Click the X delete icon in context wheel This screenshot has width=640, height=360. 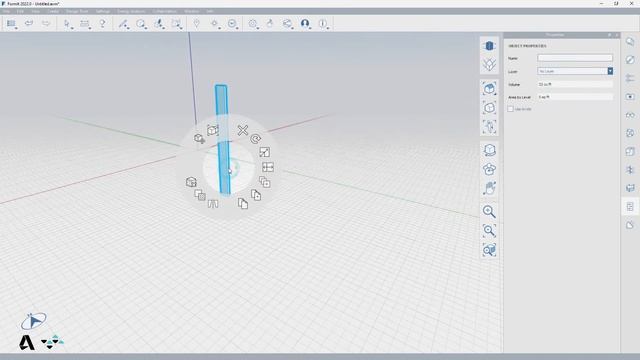pos(243,130)
